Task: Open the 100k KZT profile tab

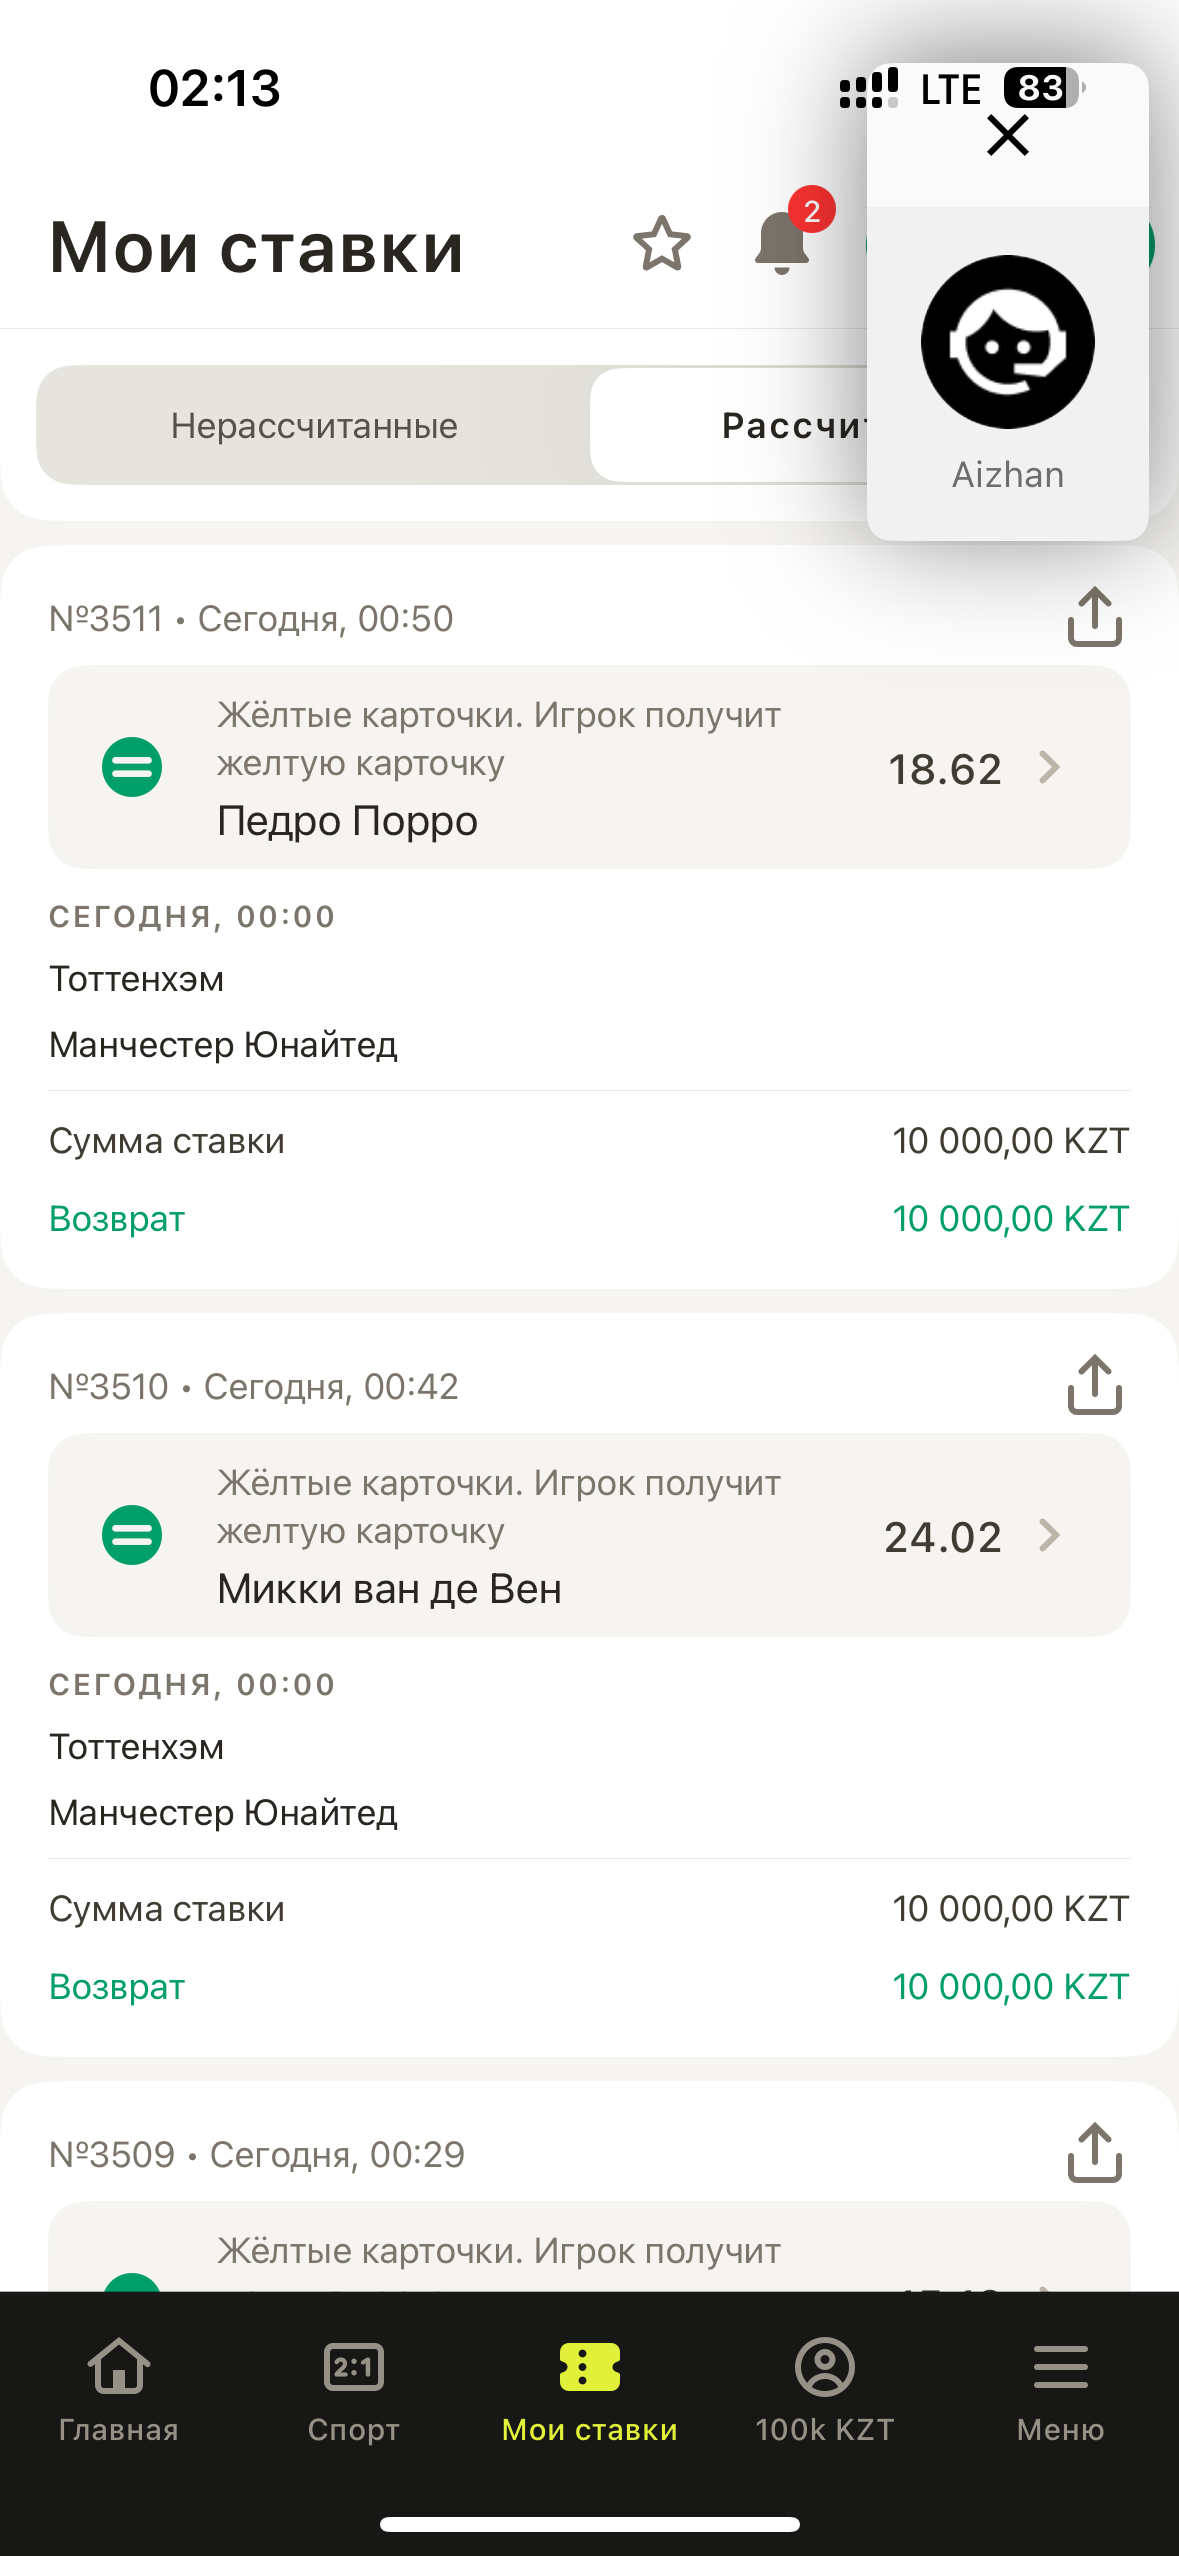Action: click(825, 2388)
